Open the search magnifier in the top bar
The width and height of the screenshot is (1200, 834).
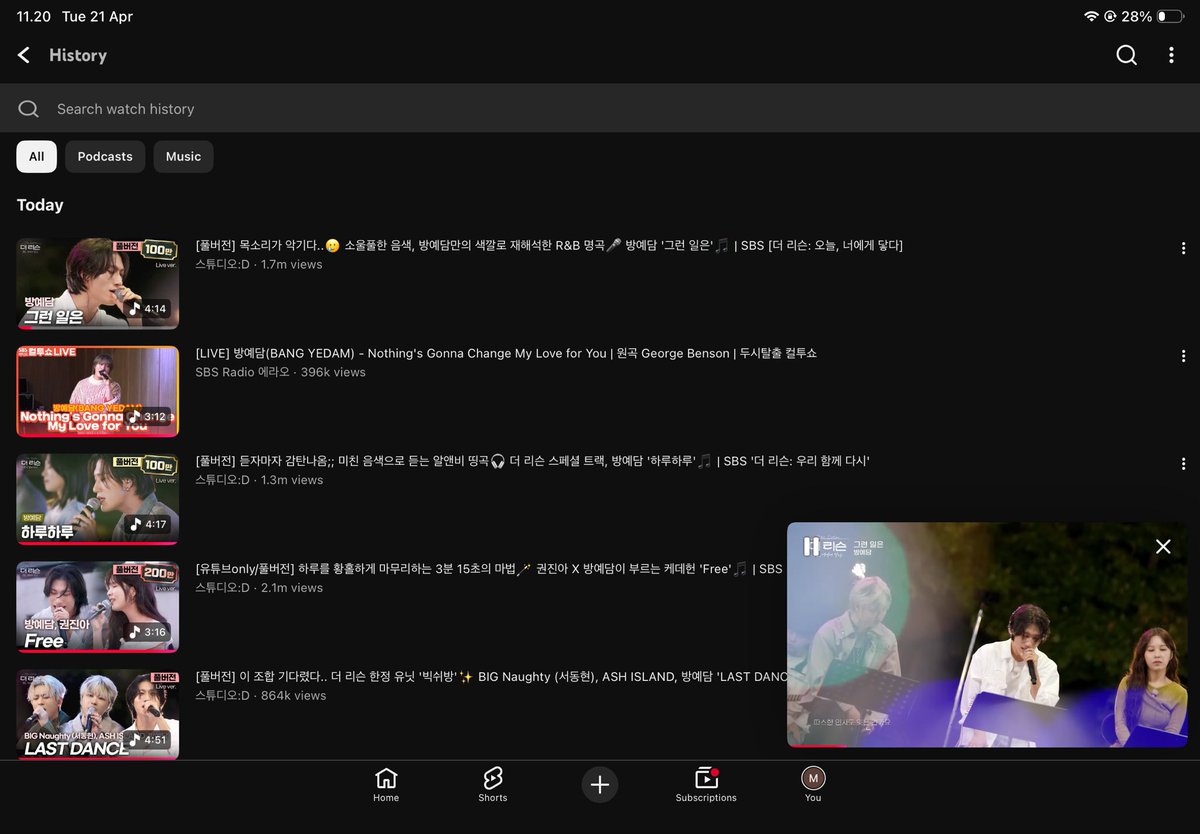click(x=1127, y=55)
